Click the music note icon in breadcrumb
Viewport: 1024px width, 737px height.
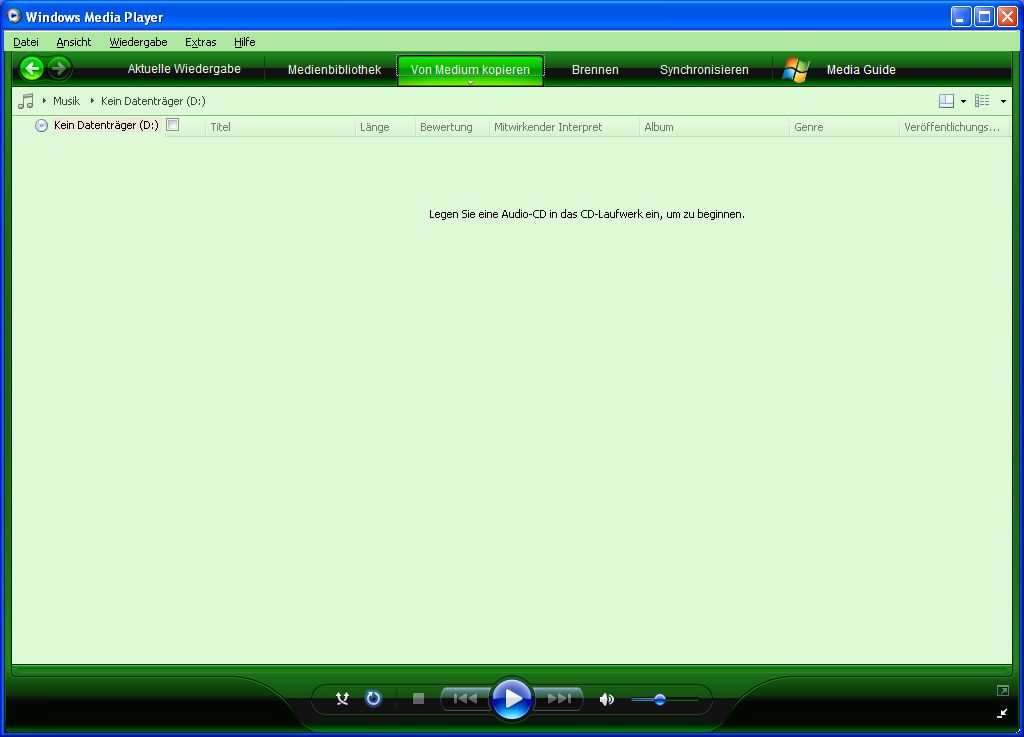(25, 101)
